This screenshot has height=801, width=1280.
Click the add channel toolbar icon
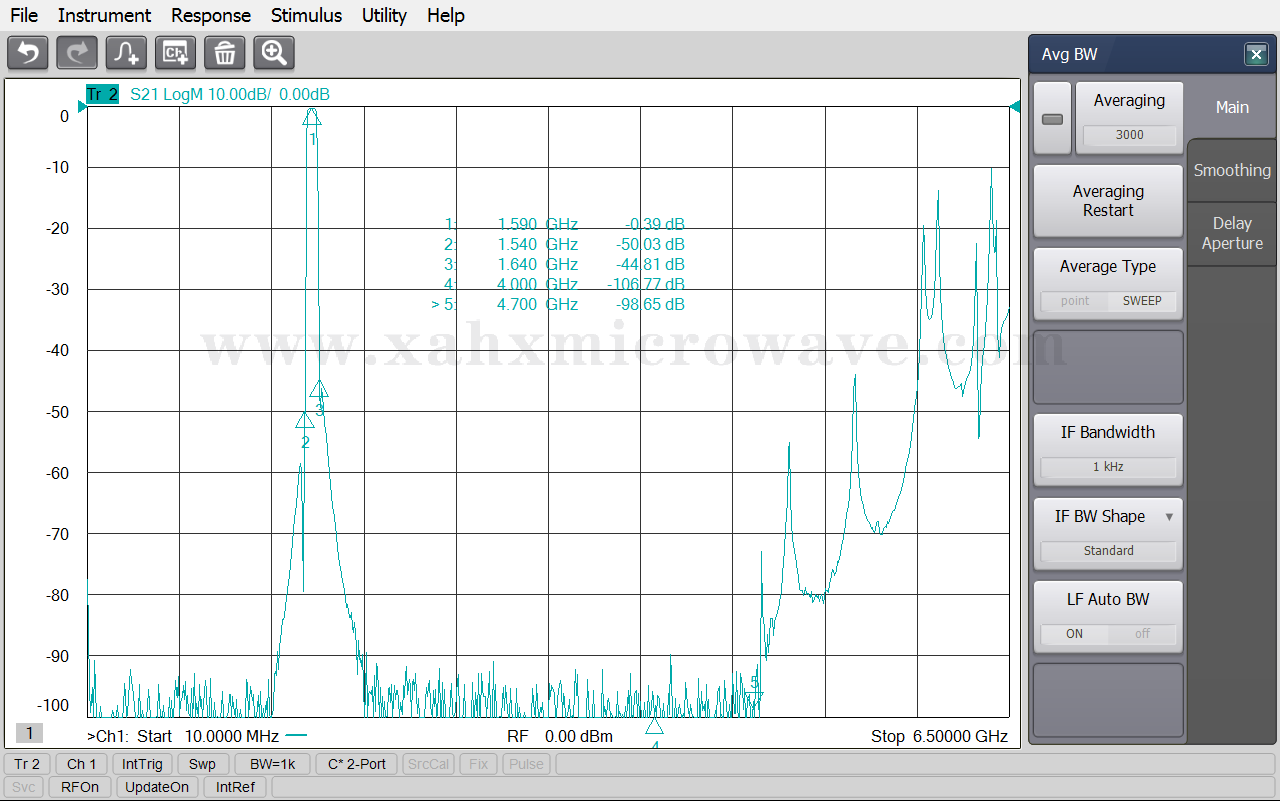click(x=175, y=53)
